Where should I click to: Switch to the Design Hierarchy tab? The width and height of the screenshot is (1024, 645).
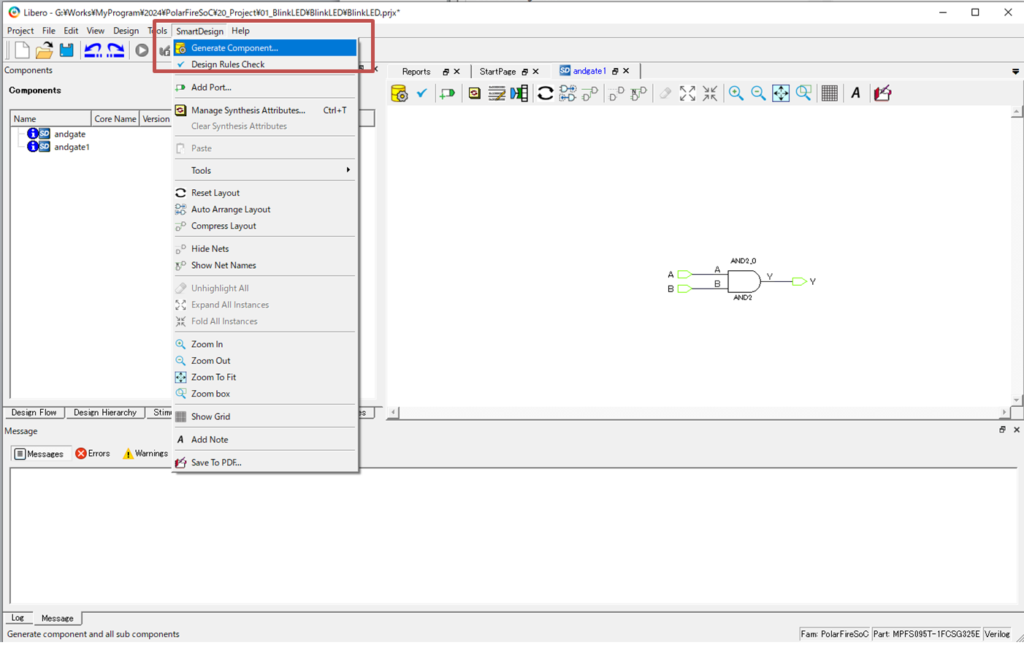[x=105, y=412]
